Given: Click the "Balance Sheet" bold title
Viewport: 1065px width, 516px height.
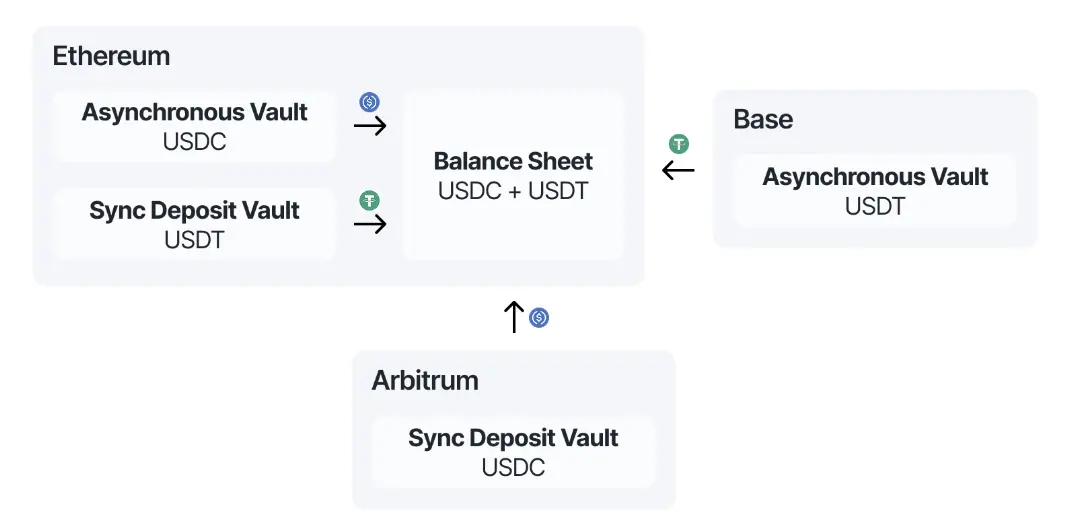Looking at the screenshot, I should coord(513,162).
